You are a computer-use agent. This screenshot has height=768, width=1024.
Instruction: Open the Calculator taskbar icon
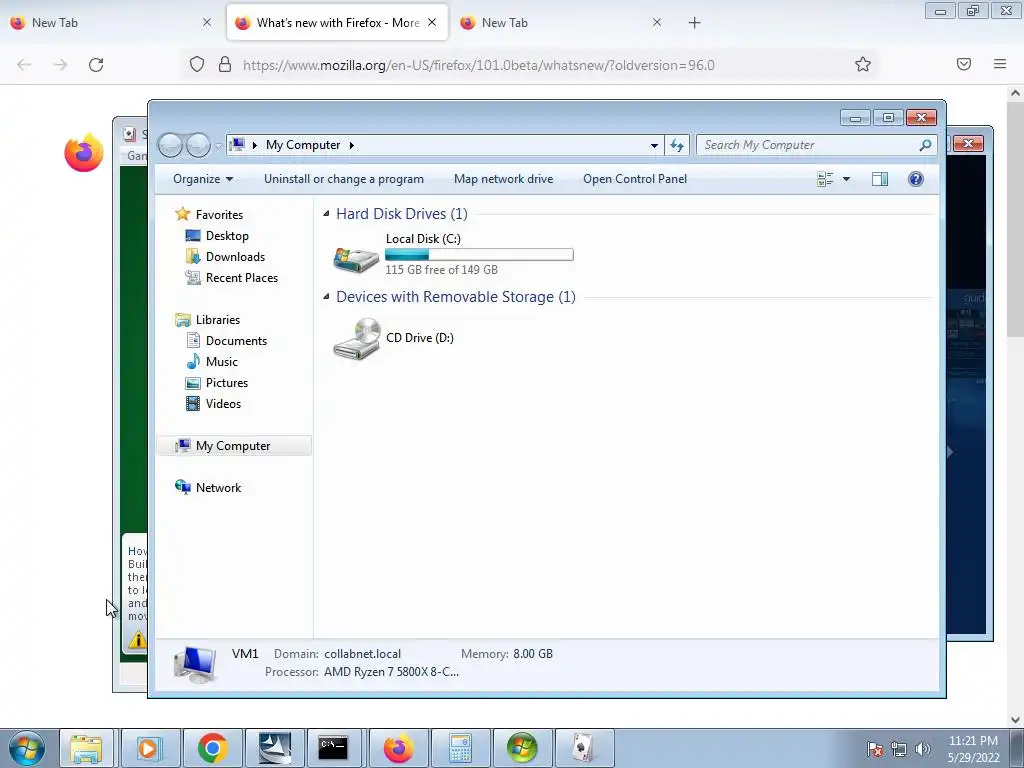click(460, 748)
